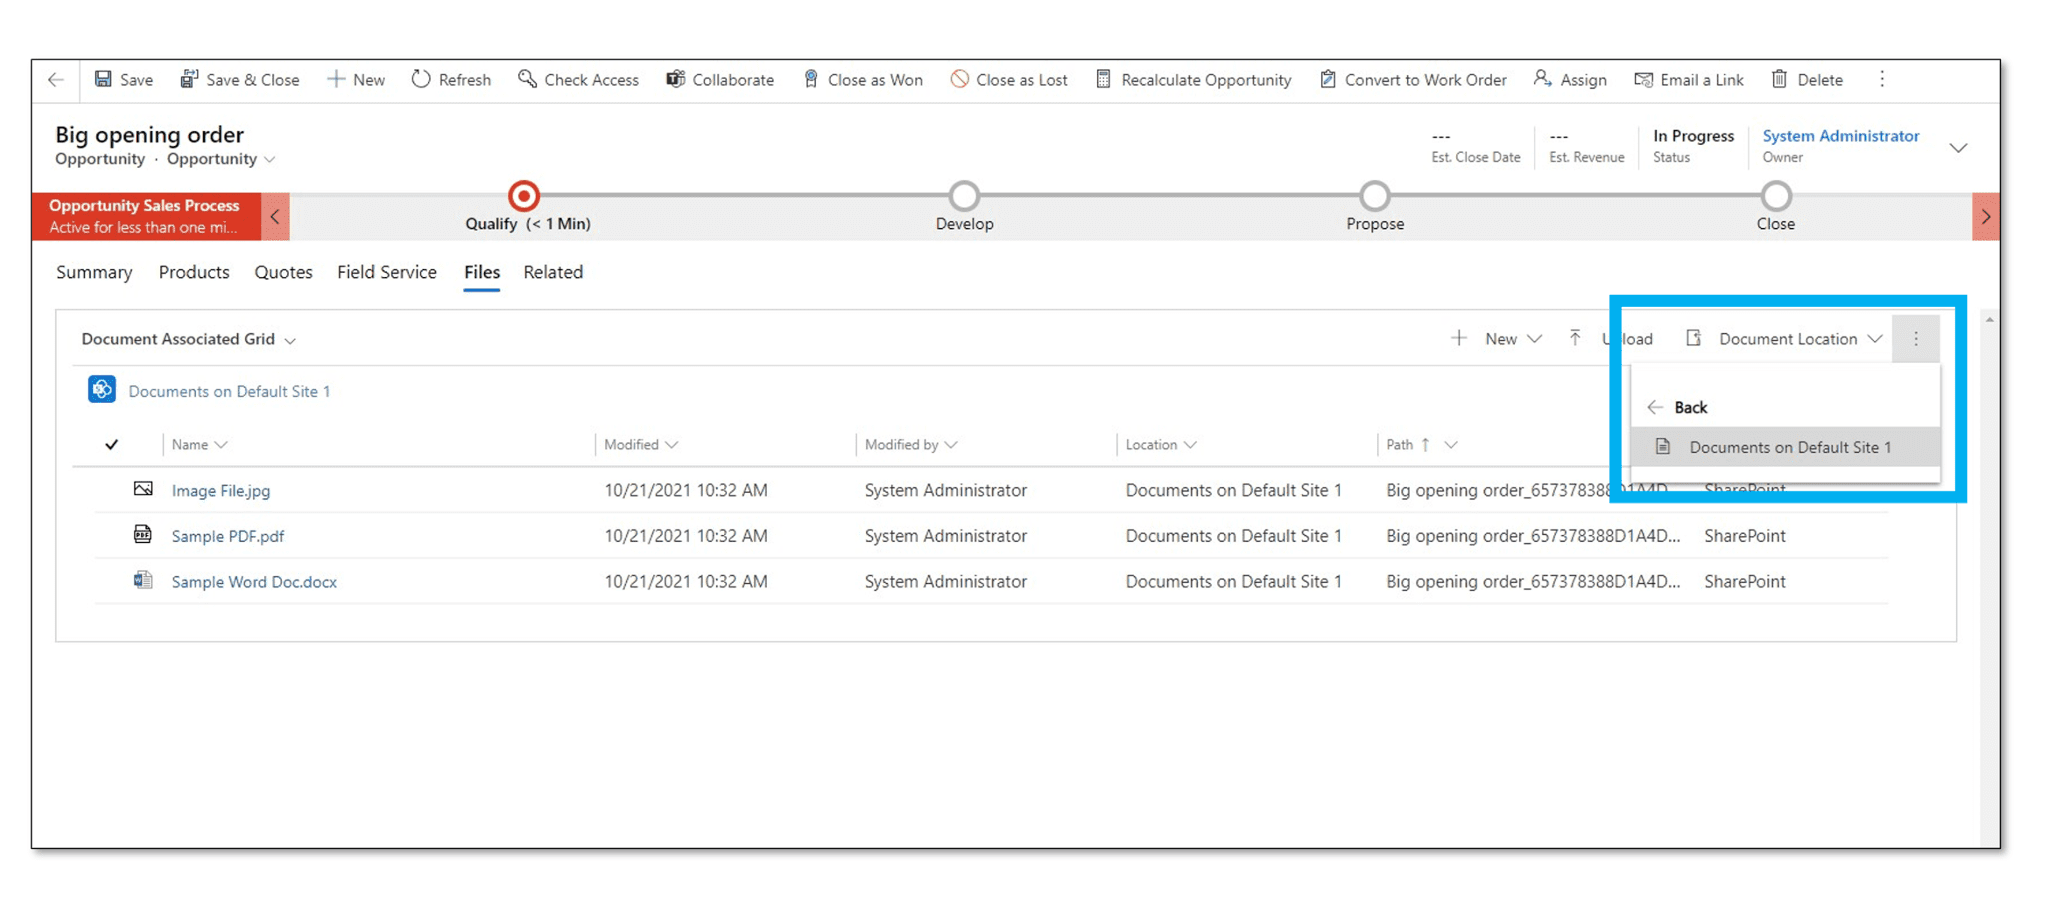Select the Close stage circle

(1776, 196)
